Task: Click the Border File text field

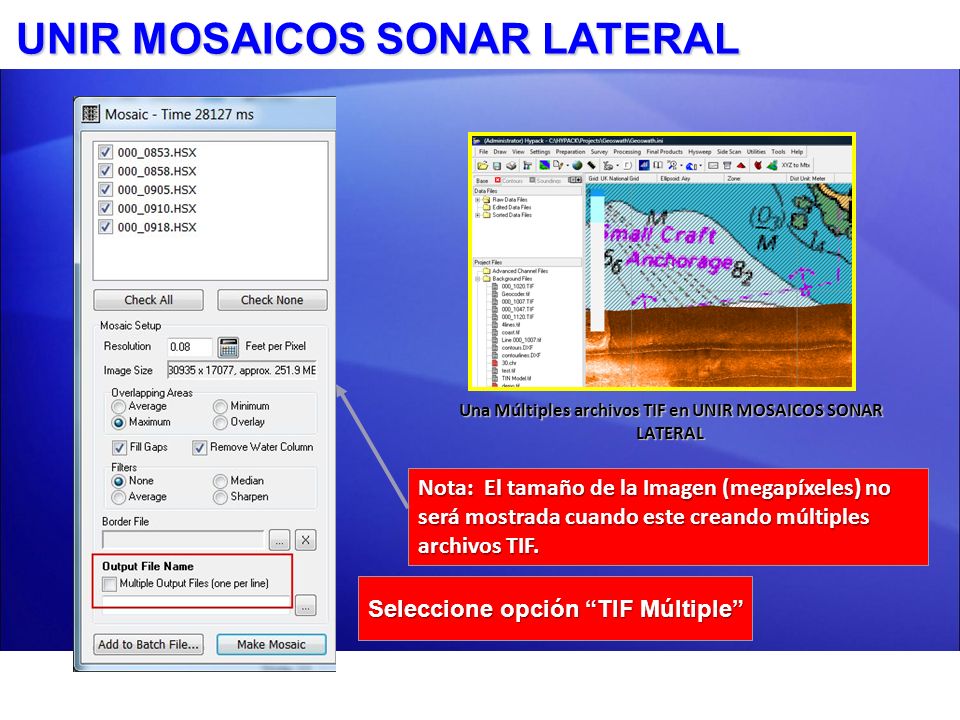Action: tap(183, 540)
